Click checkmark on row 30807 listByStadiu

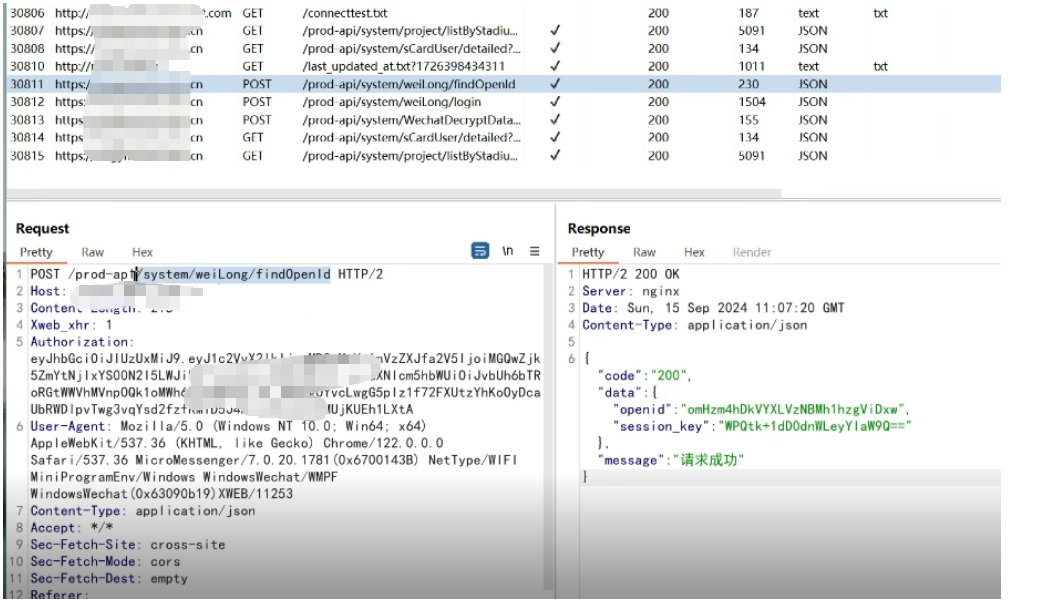[555, 30]
